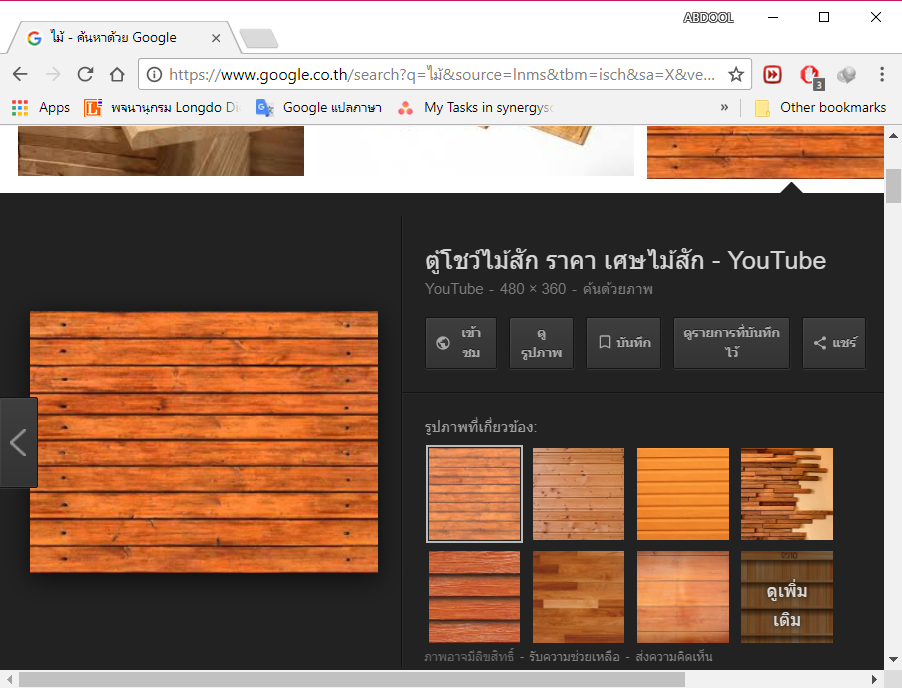Reload the page with refresh icon
The image size is (902, 688).
[x=85, y=75]
